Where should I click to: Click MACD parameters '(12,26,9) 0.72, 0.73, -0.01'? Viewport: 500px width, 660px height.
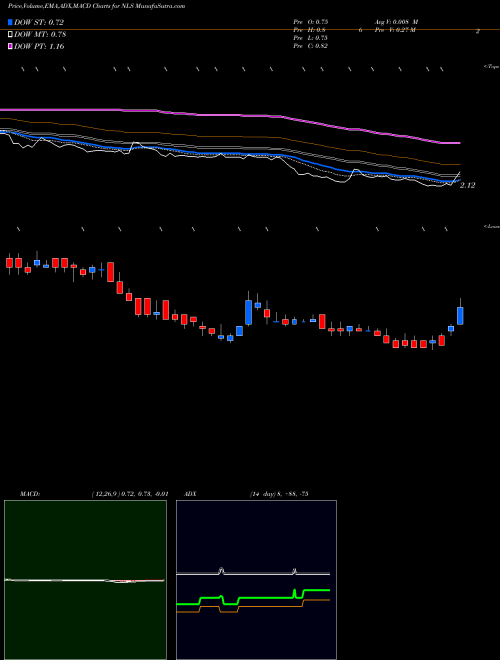[x=130, y=493]
